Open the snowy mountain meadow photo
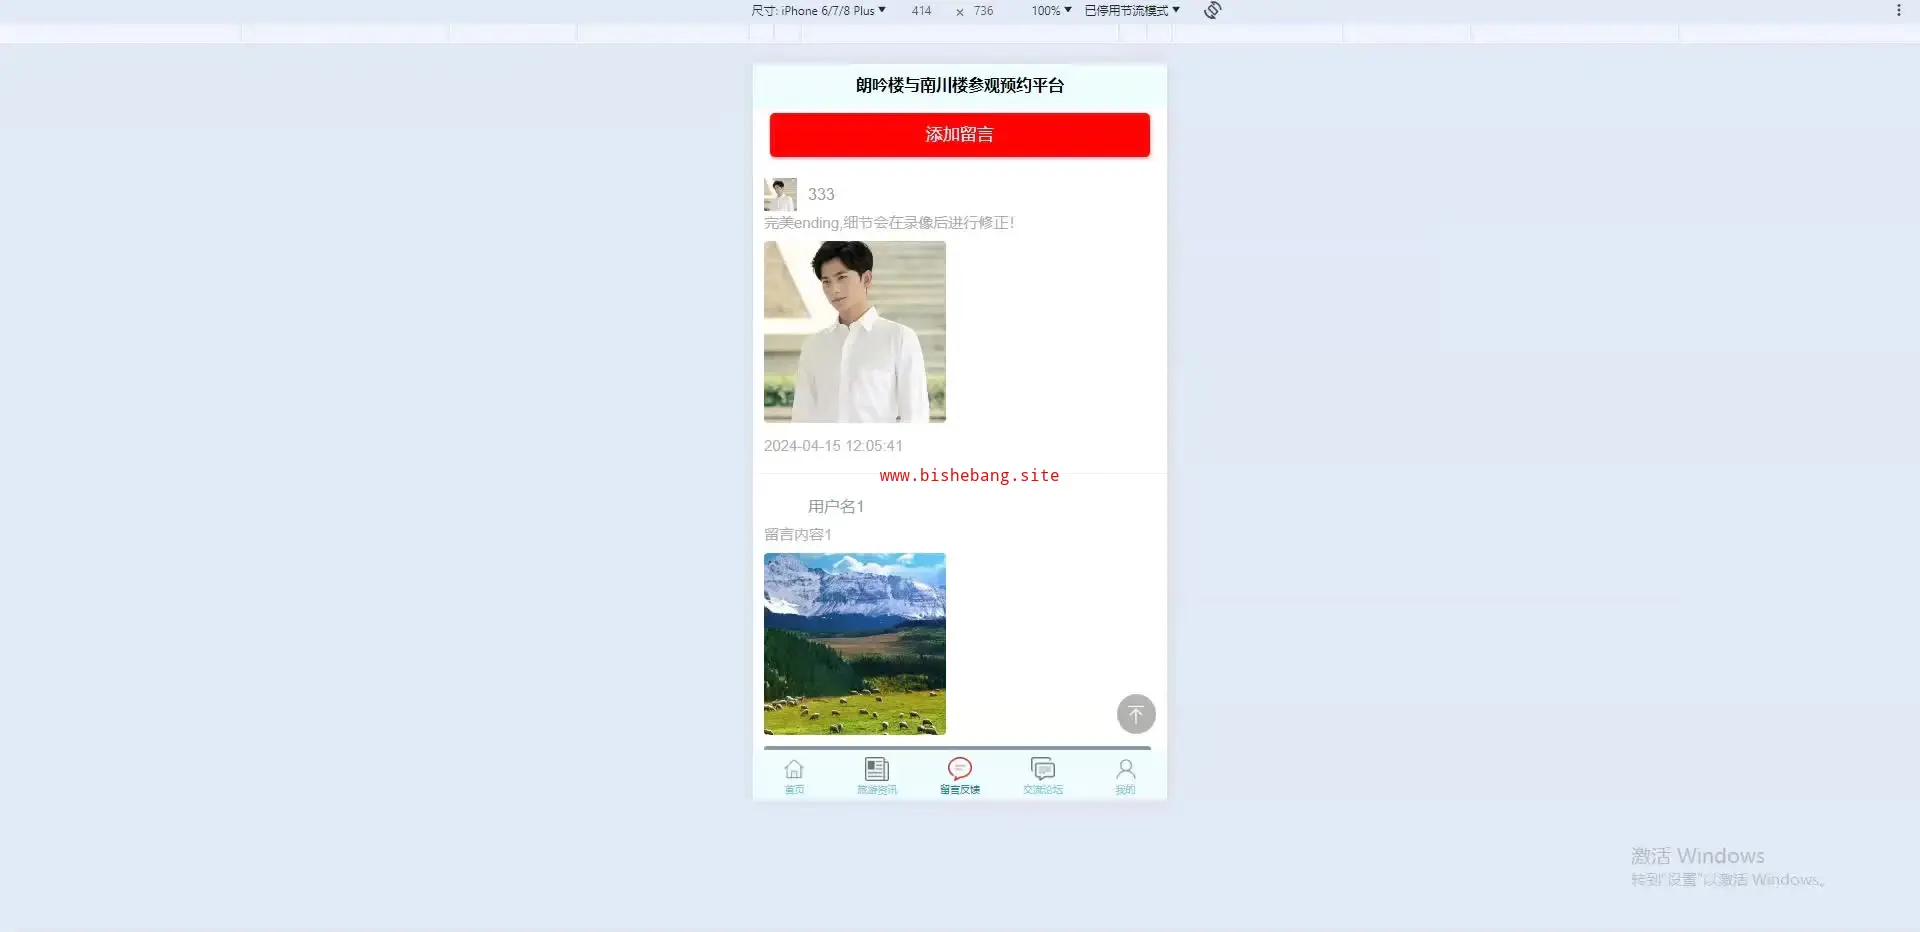The height and width of the screenshot is (932, 1920). click(x=854, y=643)
